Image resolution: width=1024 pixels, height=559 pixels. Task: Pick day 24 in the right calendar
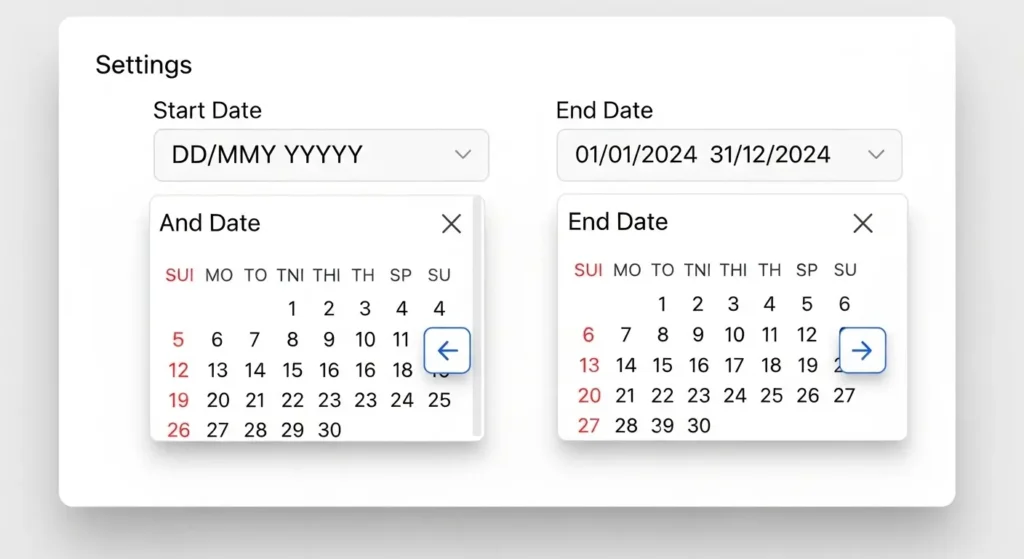click(x=734, y=395)
